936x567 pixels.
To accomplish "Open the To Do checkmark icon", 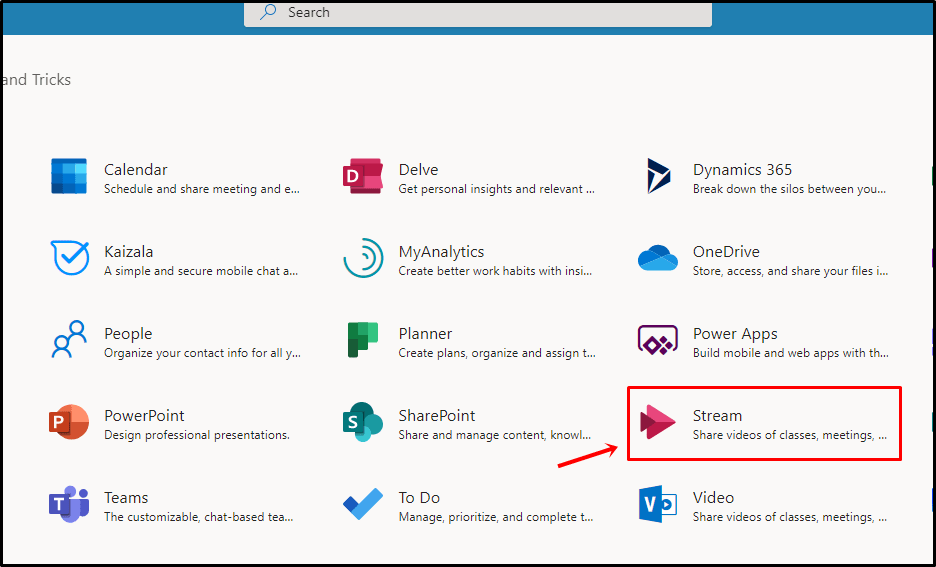I will [x=363, y=505].
